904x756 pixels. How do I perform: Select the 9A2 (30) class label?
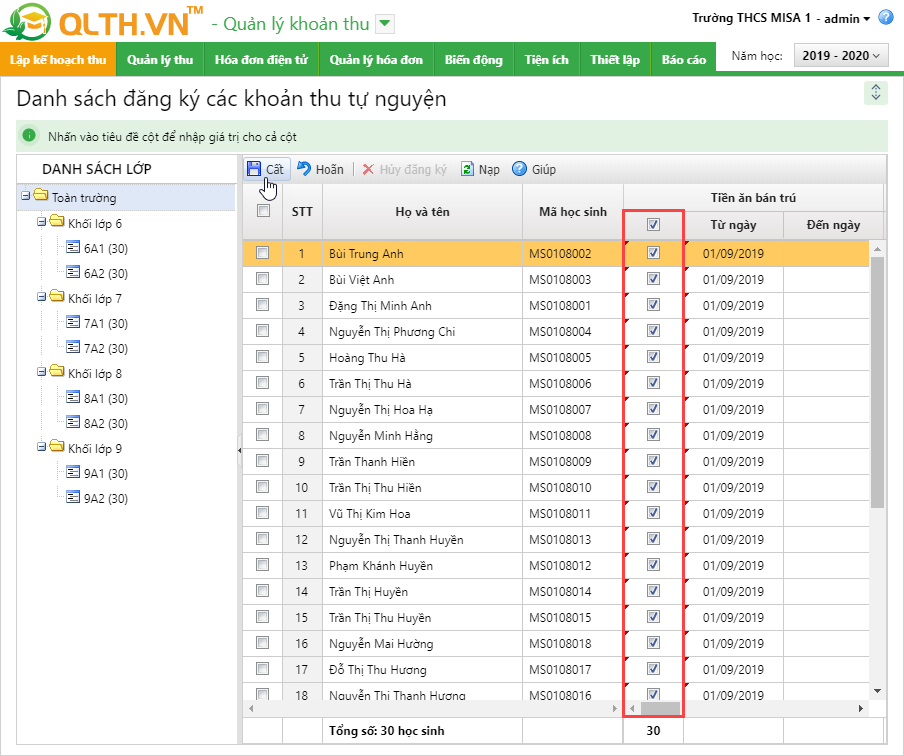click(106, 498)
